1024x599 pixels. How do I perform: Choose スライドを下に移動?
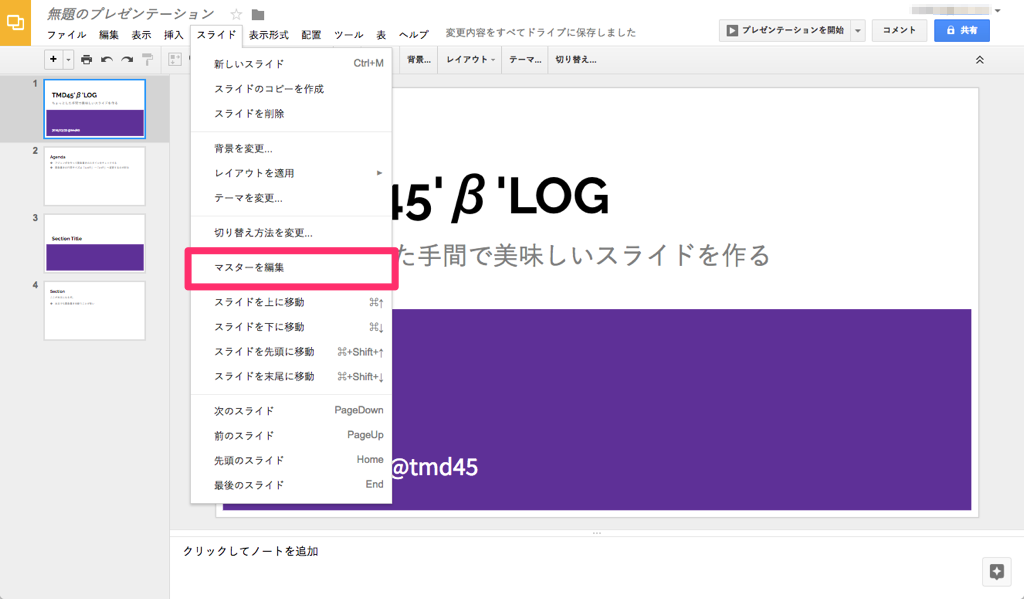click(x=291, y=327)
